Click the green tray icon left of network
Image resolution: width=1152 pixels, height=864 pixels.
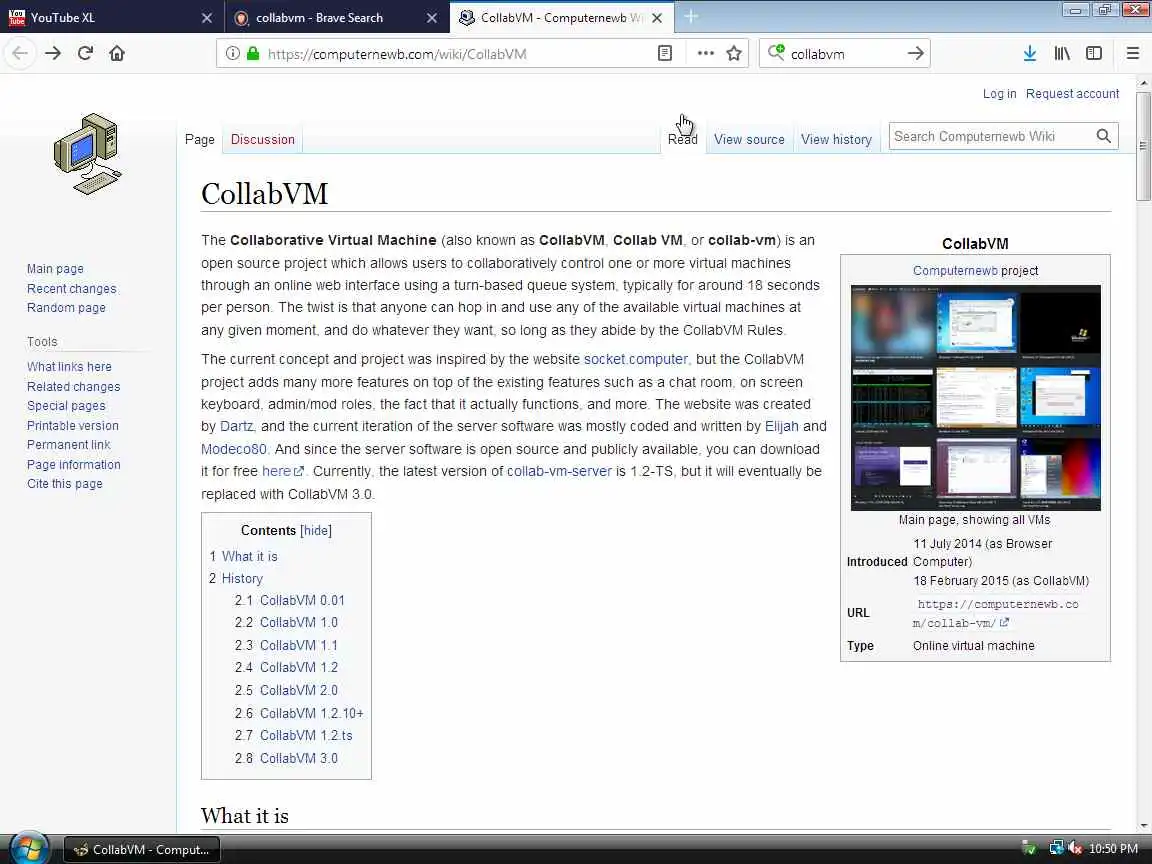(x=1029, y=849)
